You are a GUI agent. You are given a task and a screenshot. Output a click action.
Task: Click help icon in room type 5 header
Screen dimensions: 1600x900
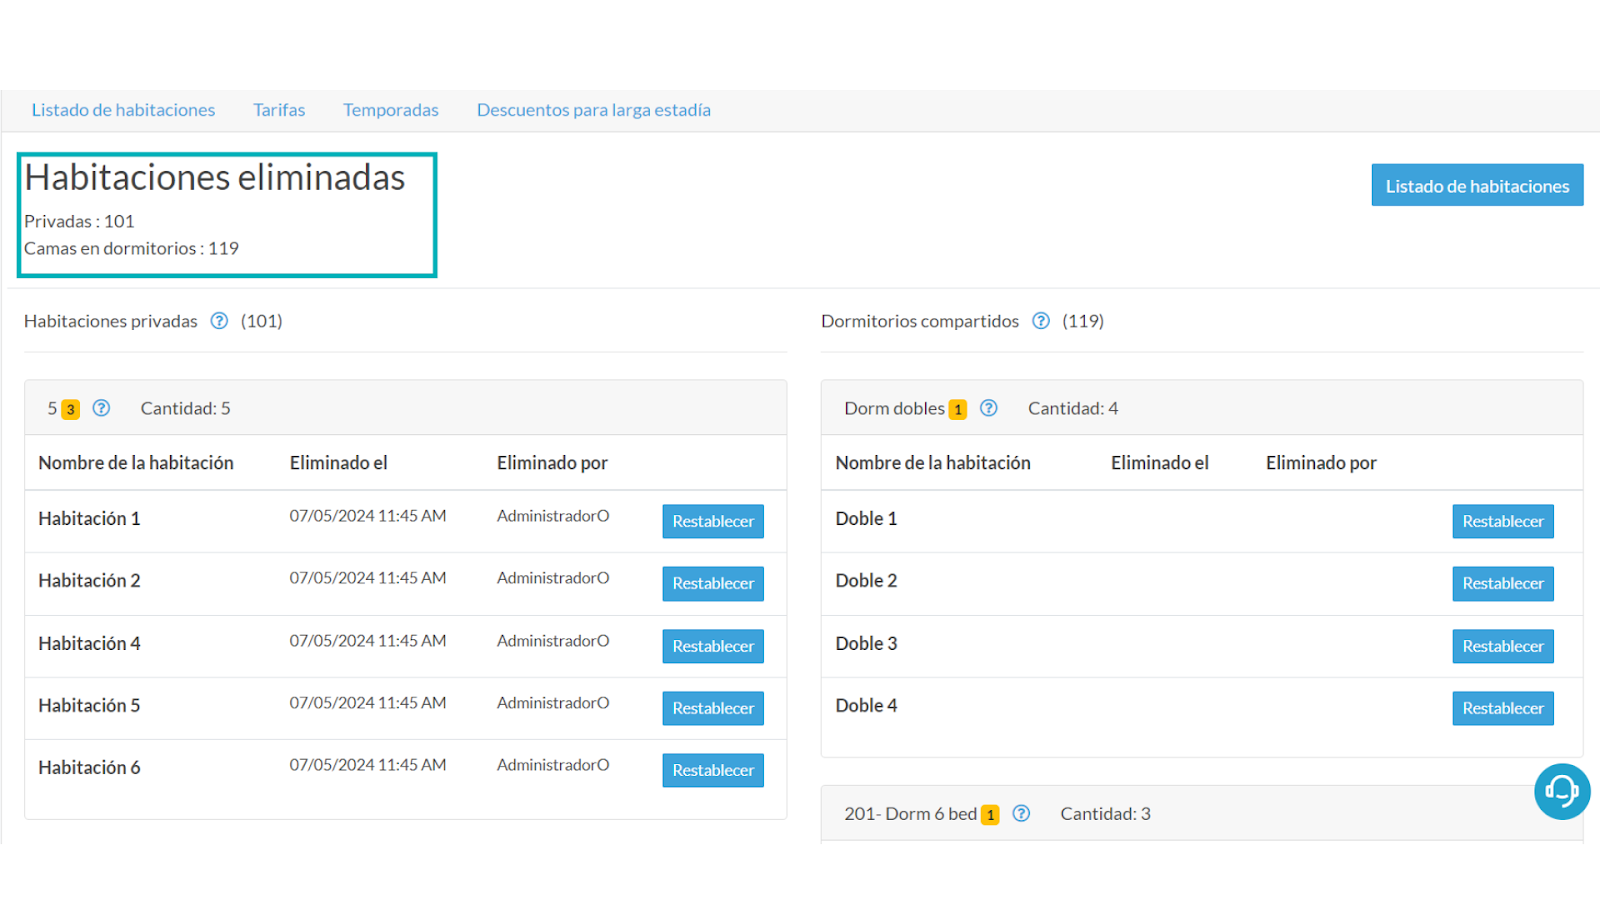[x=101, y=408]
